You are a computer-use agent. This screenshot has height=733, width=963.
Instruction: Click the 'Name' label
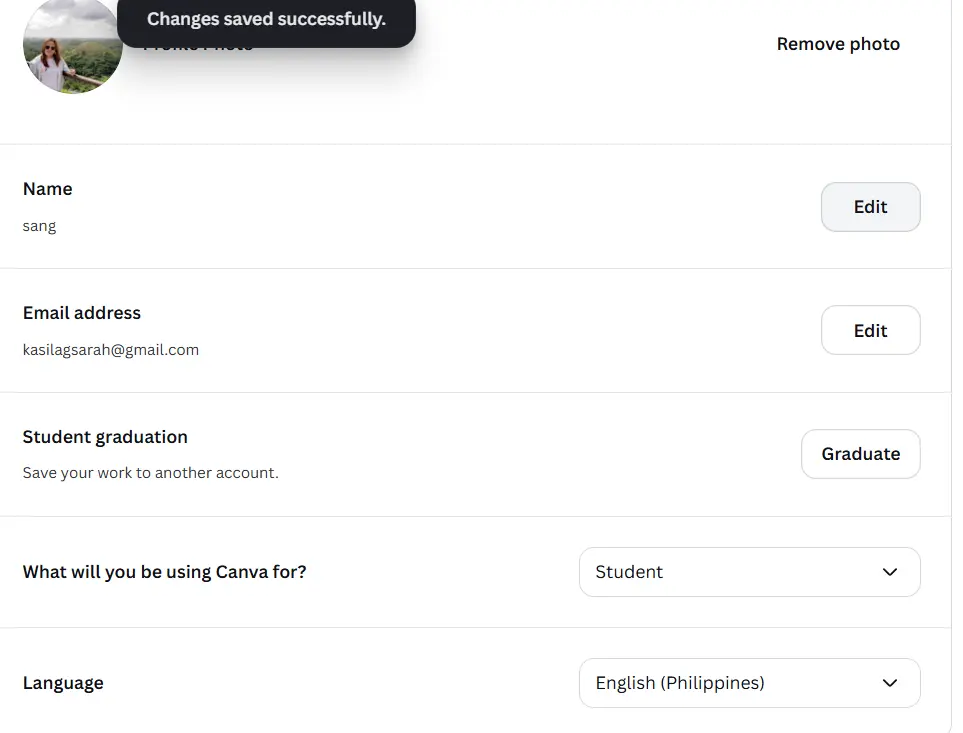(47, 188)
